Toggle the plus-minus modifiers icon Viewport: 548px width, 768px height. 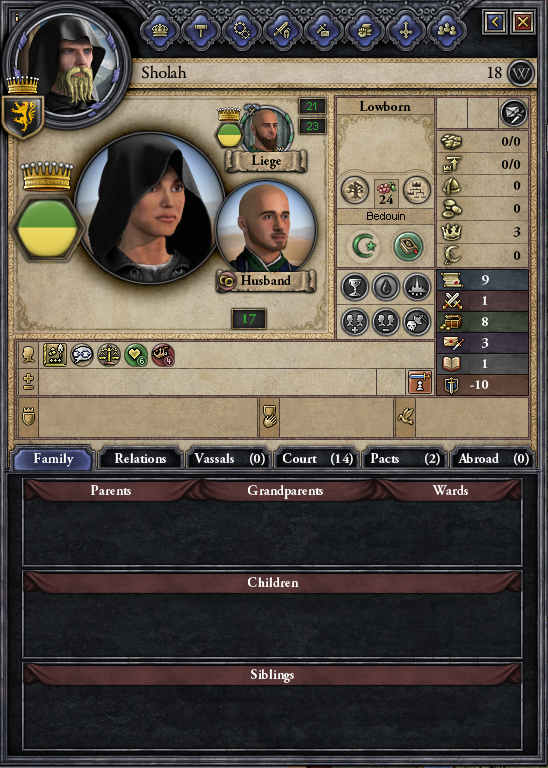click(x=28, y=383)
